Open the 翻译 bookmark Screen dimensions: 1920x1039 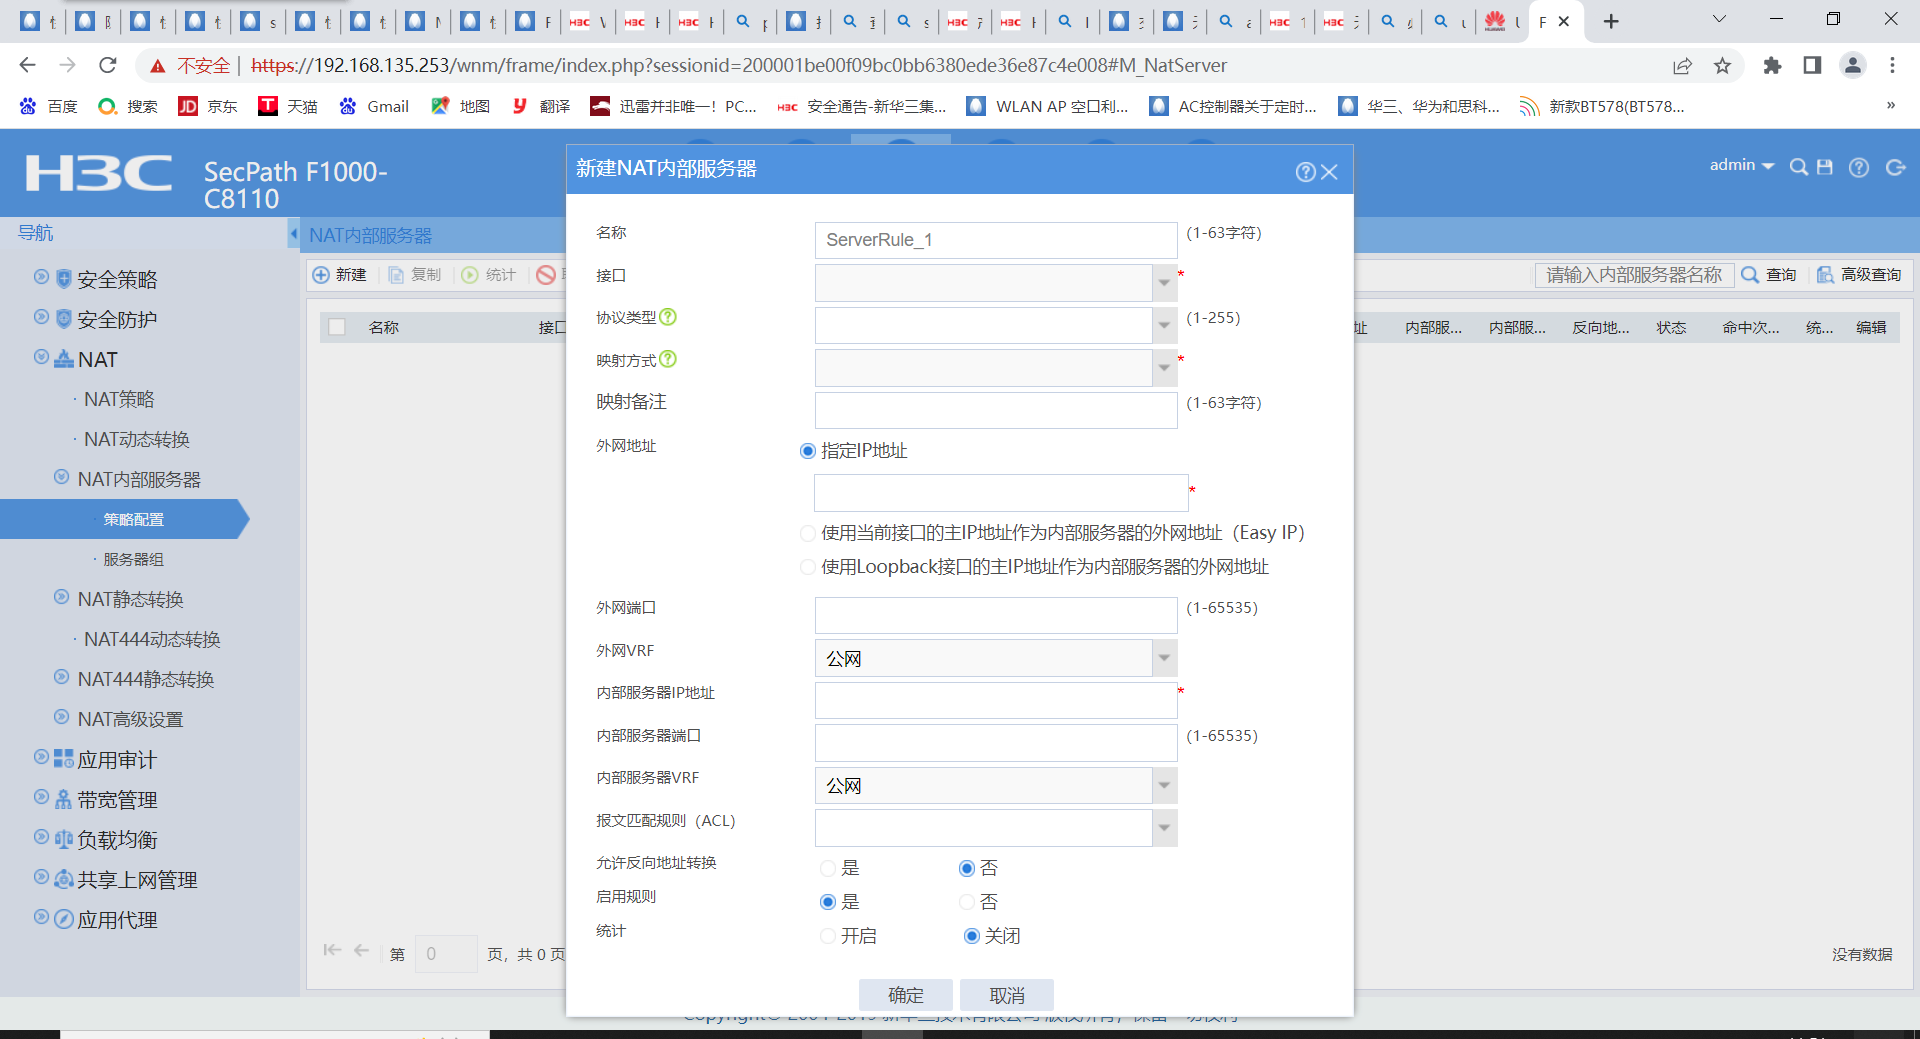(x=540, y=106)
